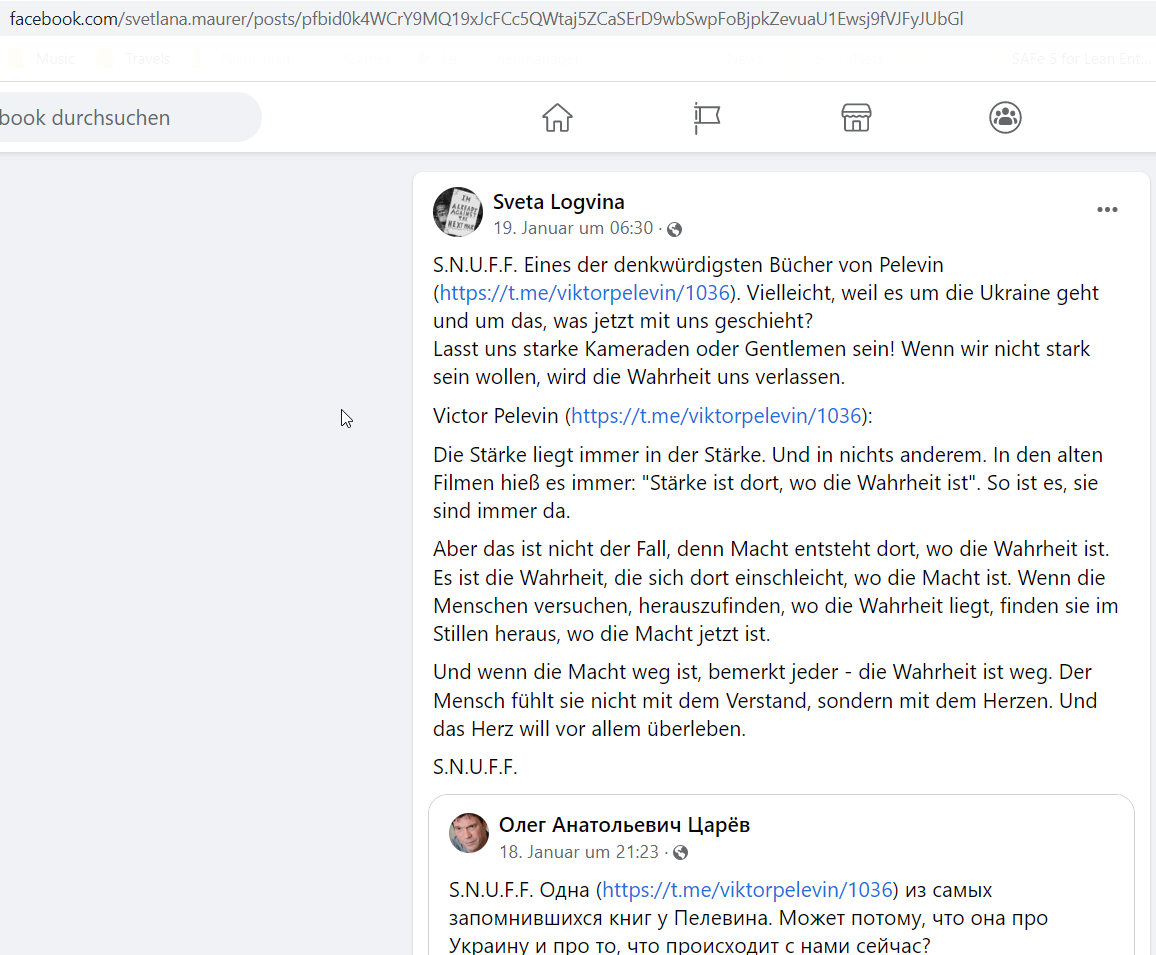Click the globe privacy icon on Sveta Logvina's post
Viewport: 1156px width, 955px height.
click(x=675, y=229)
